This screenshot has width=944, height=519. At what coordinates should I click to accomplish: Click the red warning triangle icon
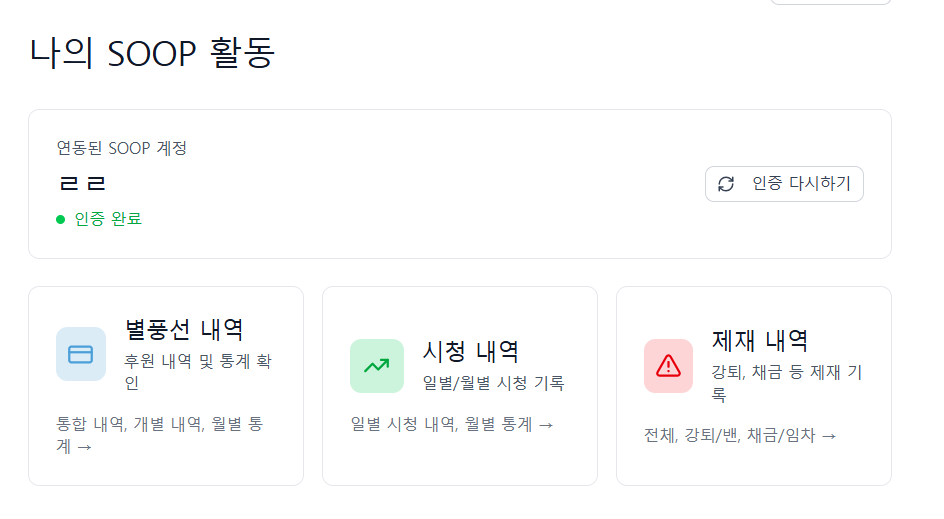[669, 366]
